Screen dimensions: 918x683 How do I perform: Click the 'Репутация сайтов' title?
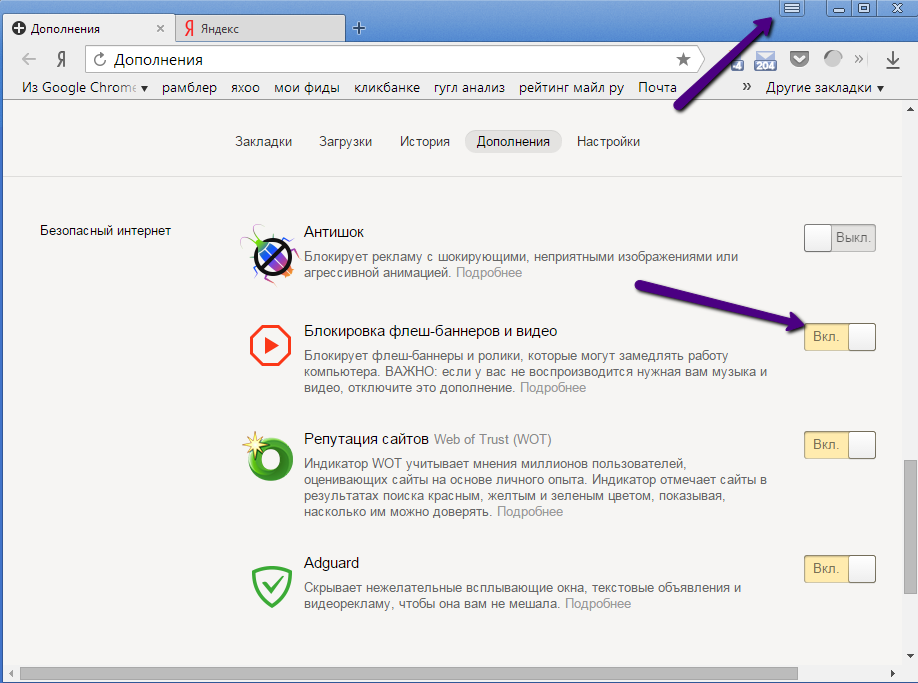(366, 440)
